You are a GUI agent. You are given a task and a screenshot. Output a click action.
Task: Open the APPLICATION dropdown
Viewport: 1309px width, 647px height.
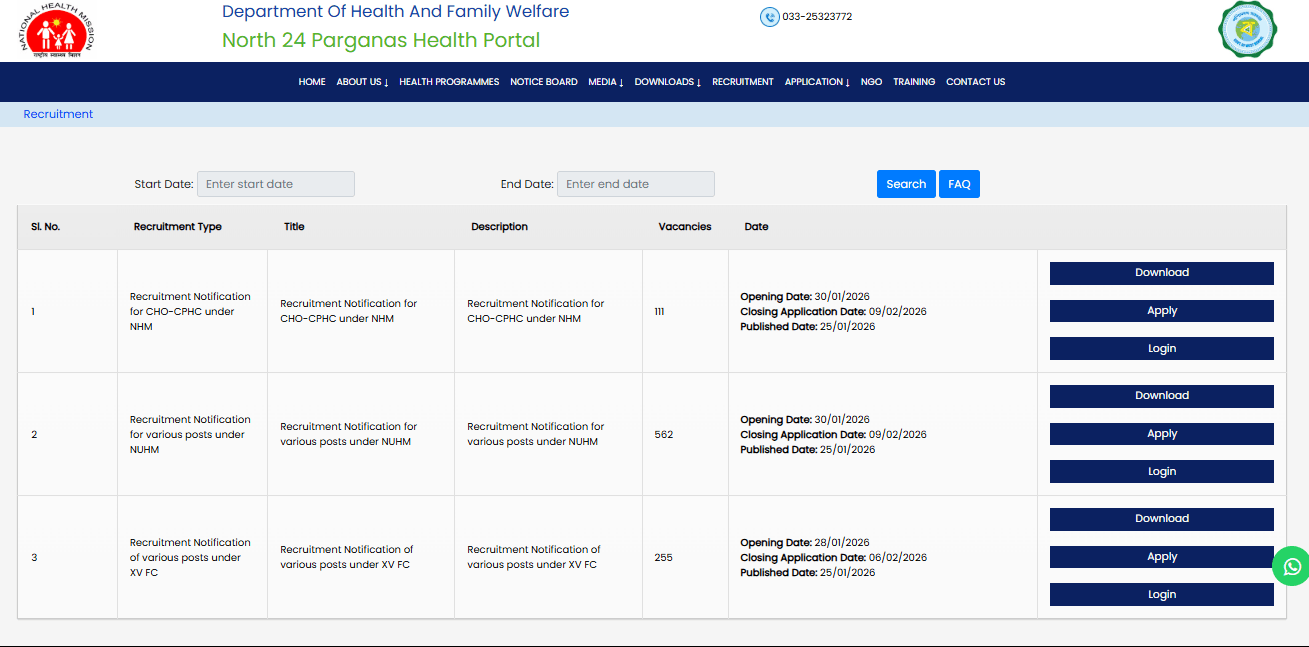point(817,82)
